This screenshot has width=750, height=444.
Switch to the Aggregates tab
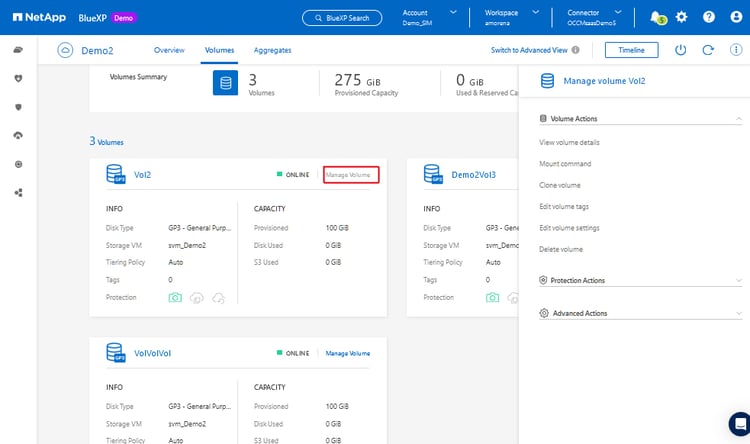pyautogui.click(x=273, y=50)
